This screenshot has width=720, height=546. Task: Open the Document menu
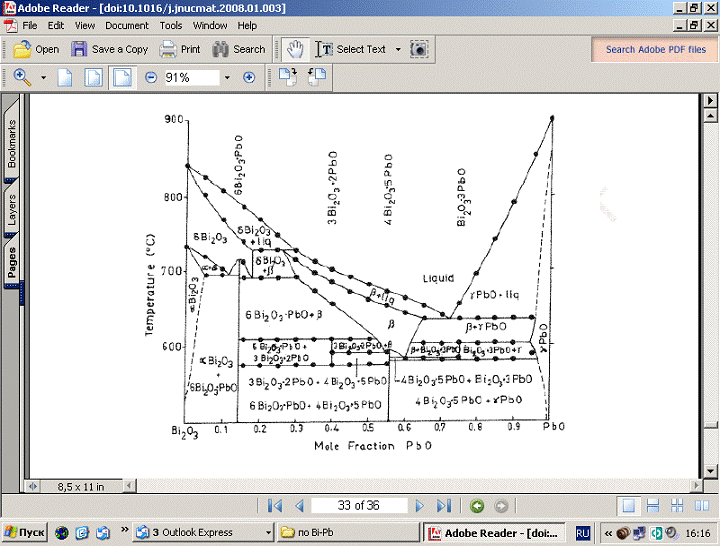(126, 25)
